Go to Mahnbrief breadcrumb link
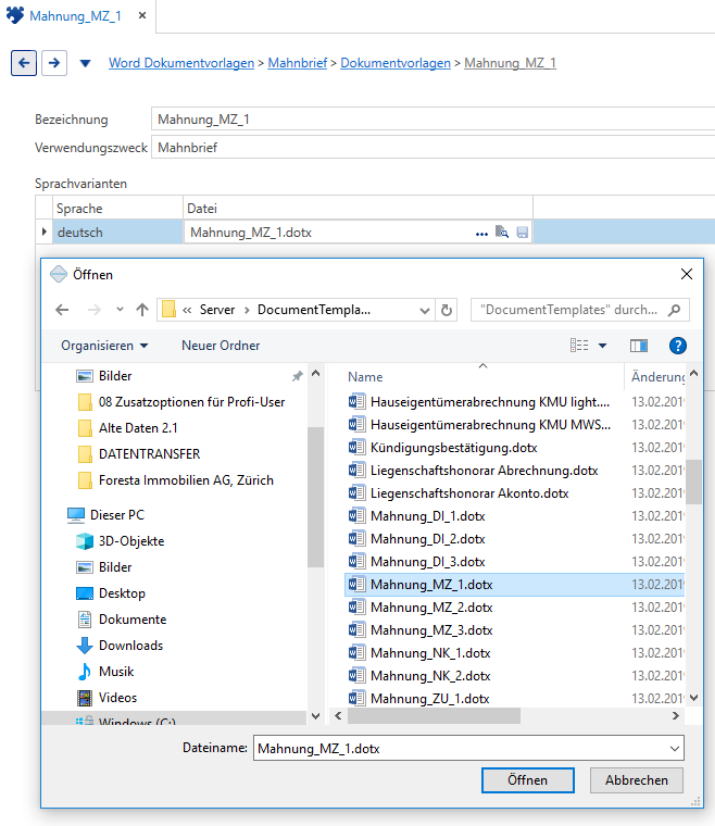The image size is (715, 826). 297,63
